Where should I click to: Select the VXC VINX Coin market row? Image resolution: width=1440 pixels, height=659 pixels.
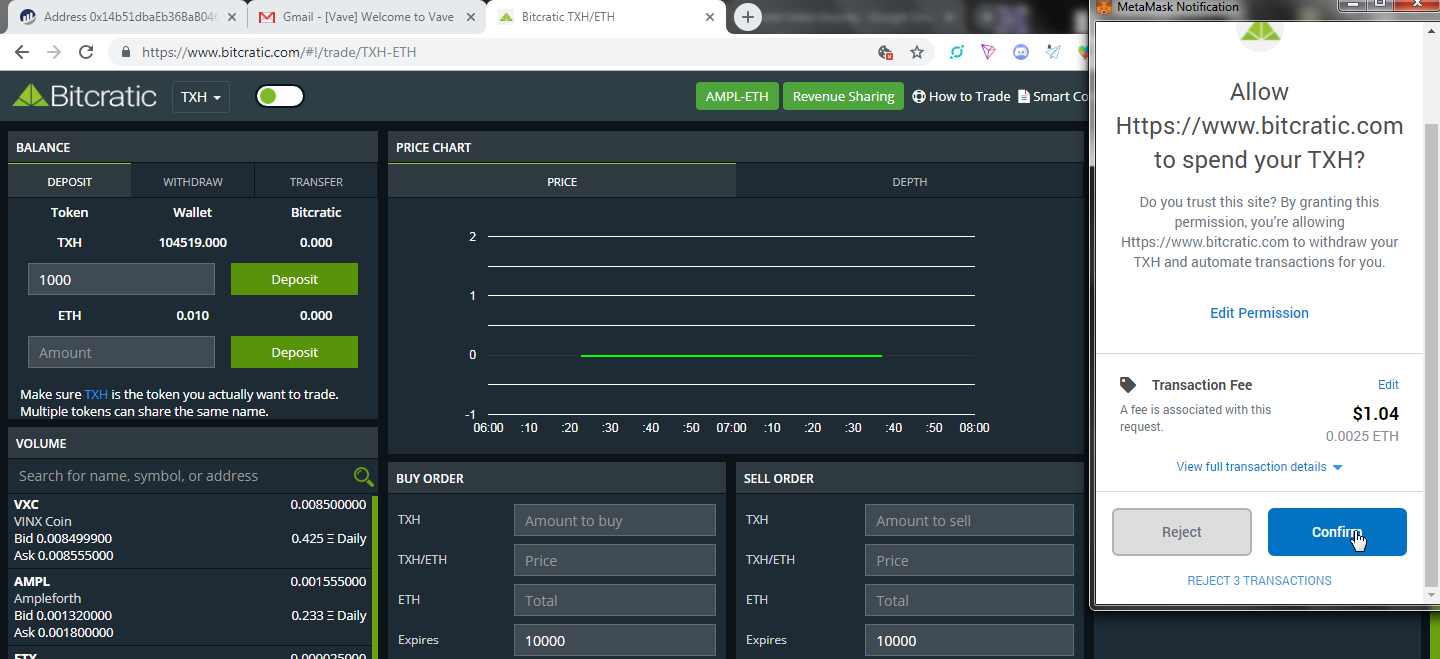pos(190,530)
